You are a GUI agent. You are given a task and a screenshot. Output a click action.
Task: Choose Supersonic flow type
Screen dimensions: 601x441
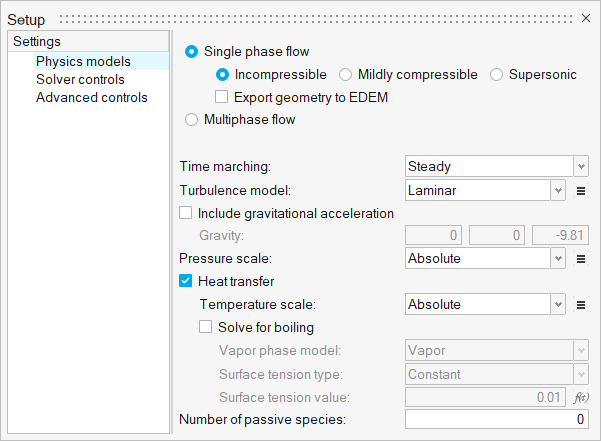coord(496,74)
